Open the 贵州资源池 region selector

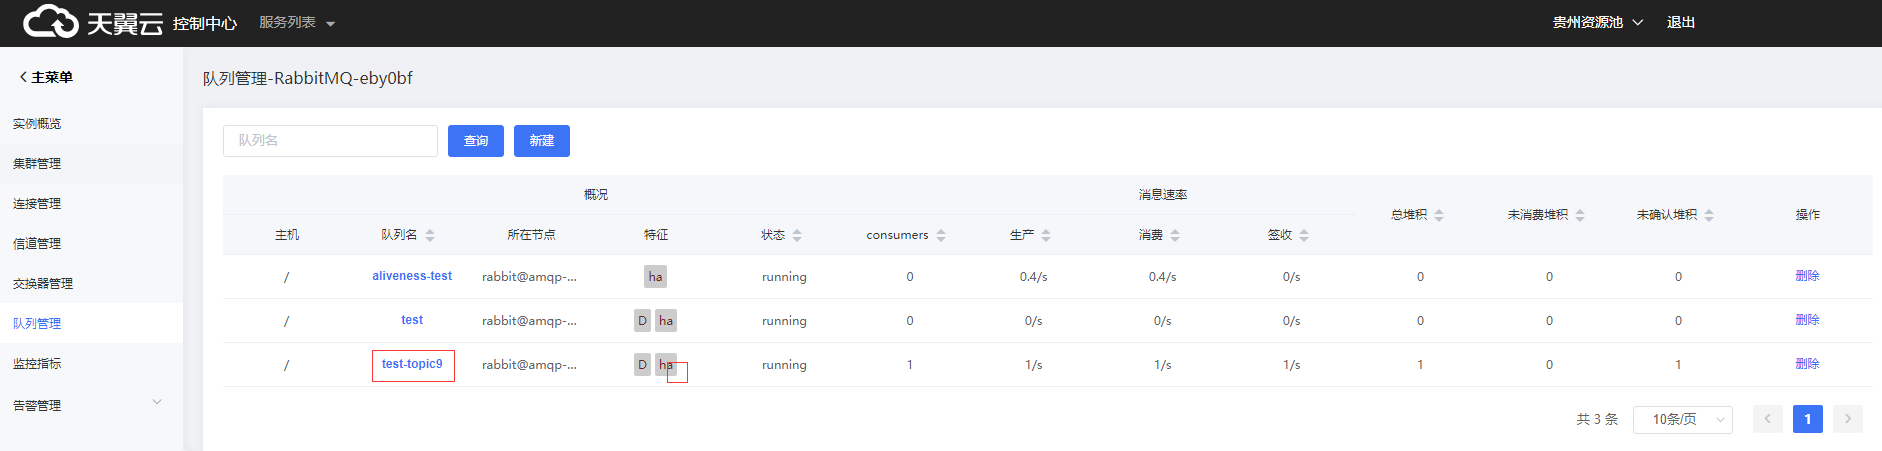pos(1597,22)
